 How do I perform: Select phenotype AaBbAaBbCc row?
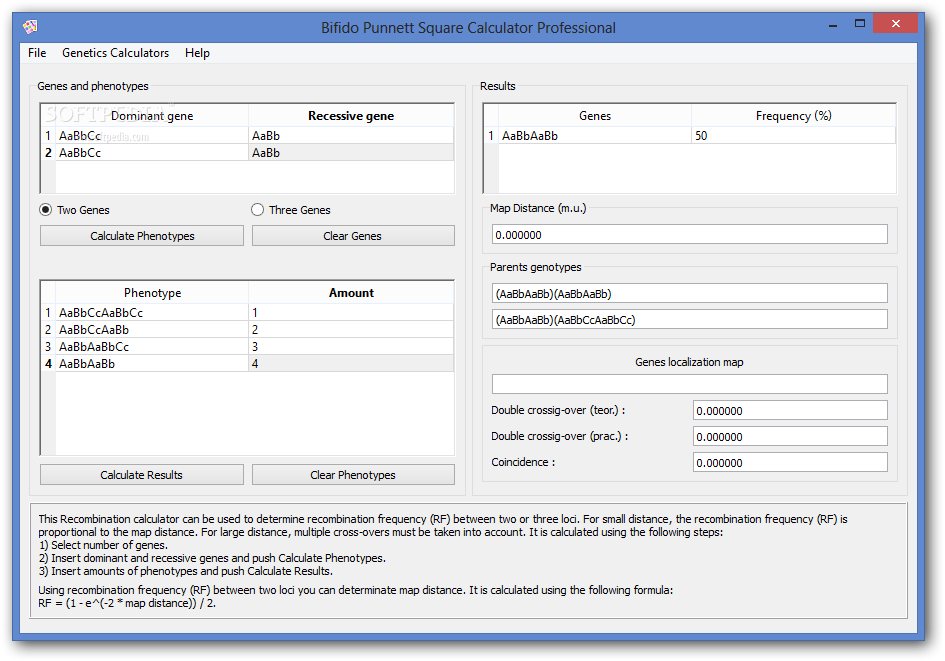click(x=152, y=346)
